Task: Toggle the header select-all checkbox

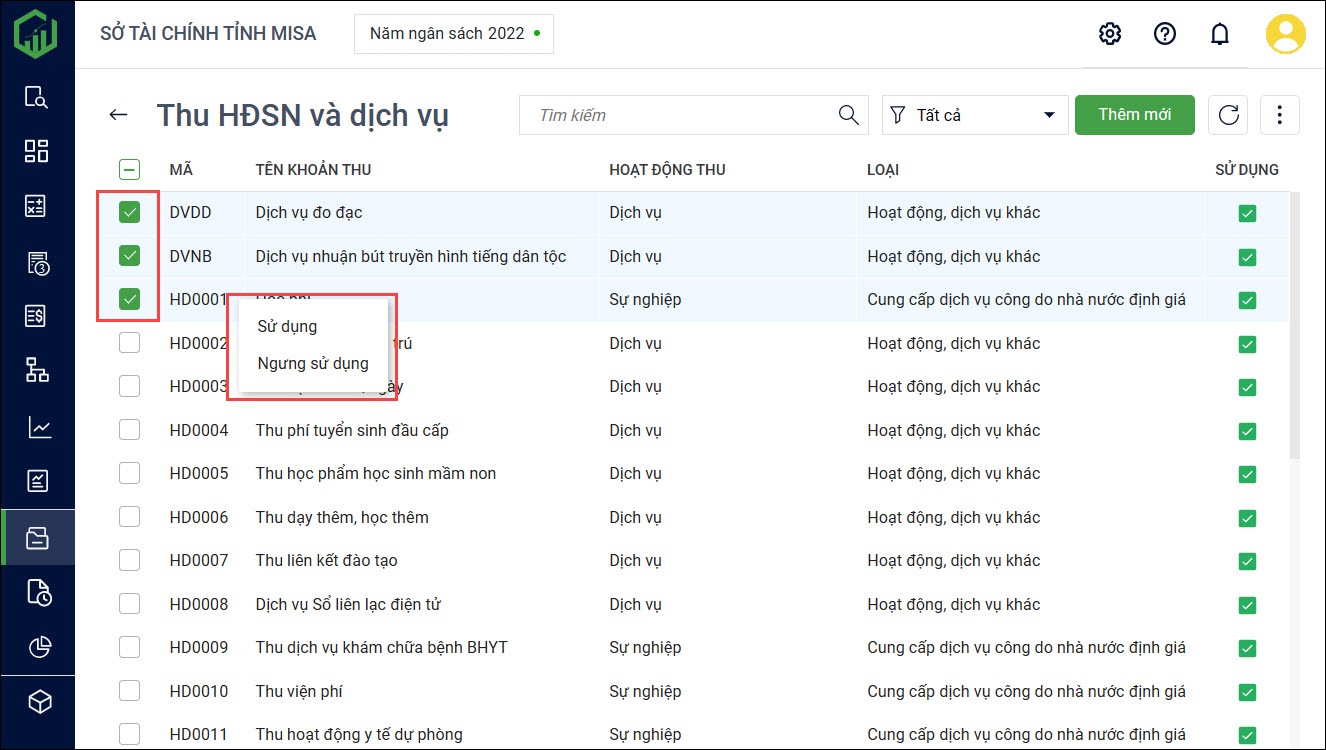Action: tap(129, 170)
